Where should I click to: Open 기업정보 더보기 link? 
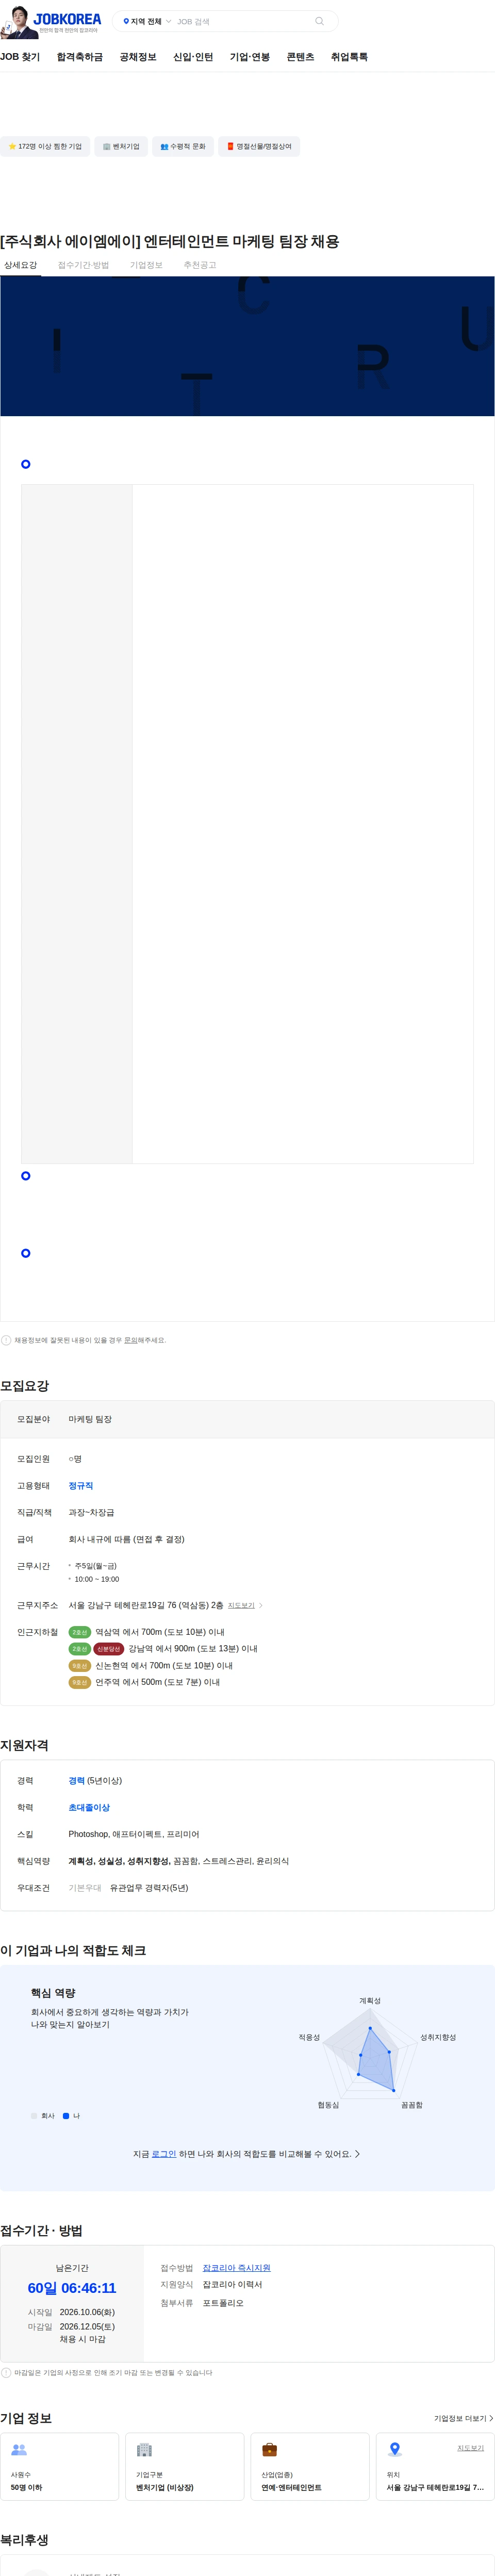coord(463,2418)
